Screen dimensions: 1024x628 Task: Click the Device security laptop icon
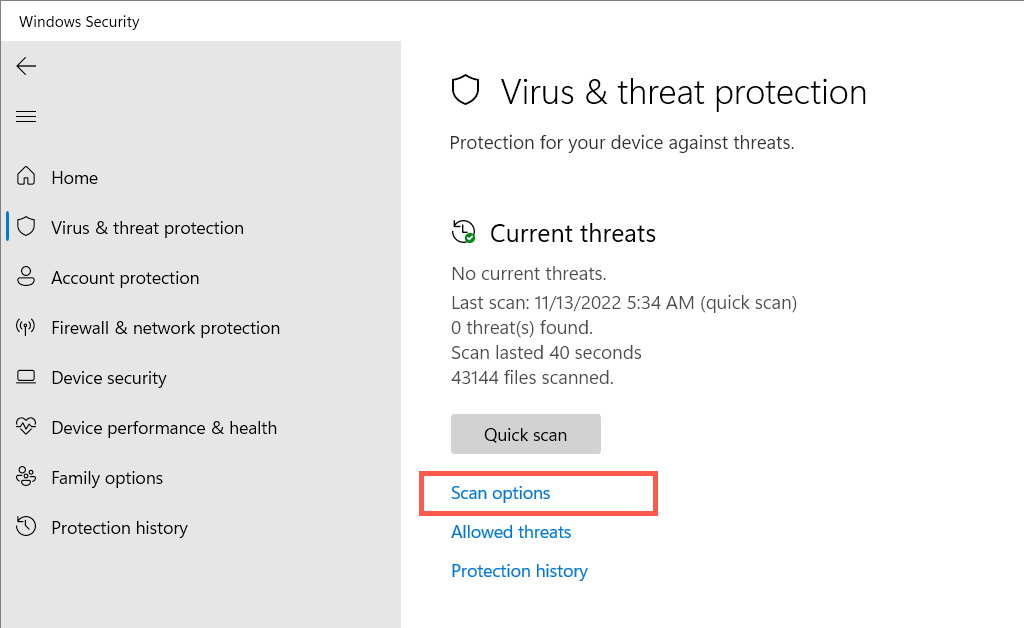click(x=27, y=377)
